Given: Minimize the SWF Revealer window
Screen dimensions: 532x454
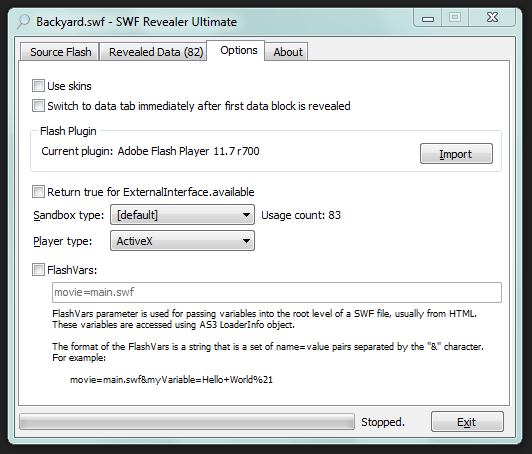Looking at the screenshot, I should click(428, 18).
